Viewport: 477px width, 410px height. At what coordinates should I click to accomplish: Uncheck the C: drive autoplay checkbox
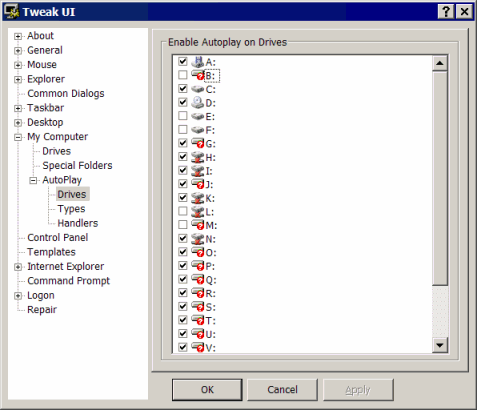pos(183,89)
